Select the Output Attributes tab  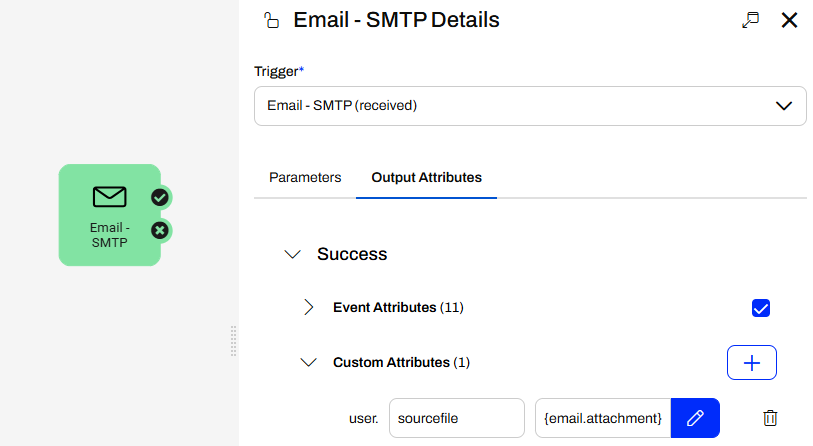point(426,177)
